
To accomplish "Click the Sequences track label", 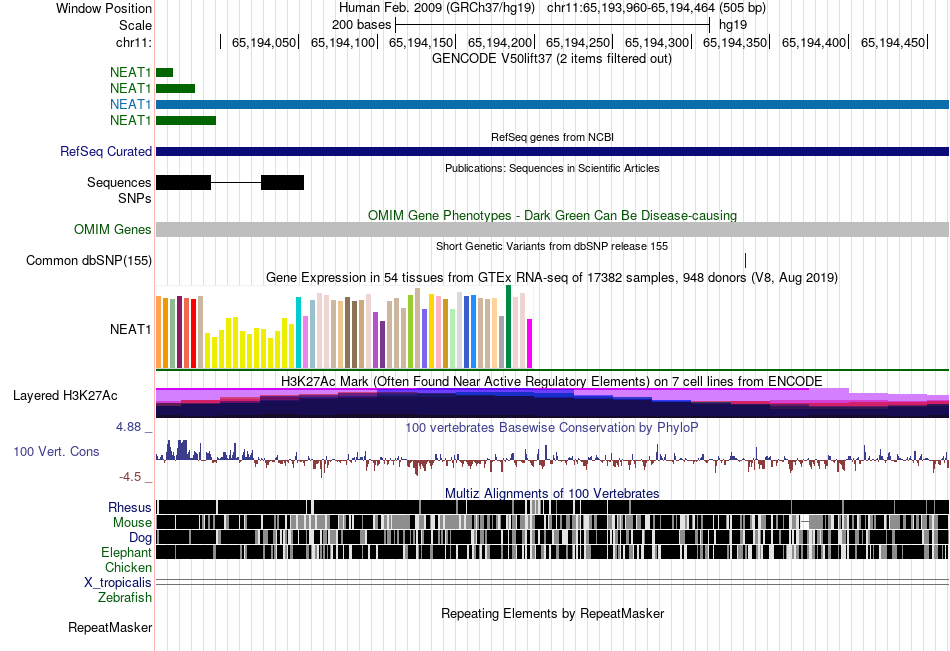I will pos(119,182).
